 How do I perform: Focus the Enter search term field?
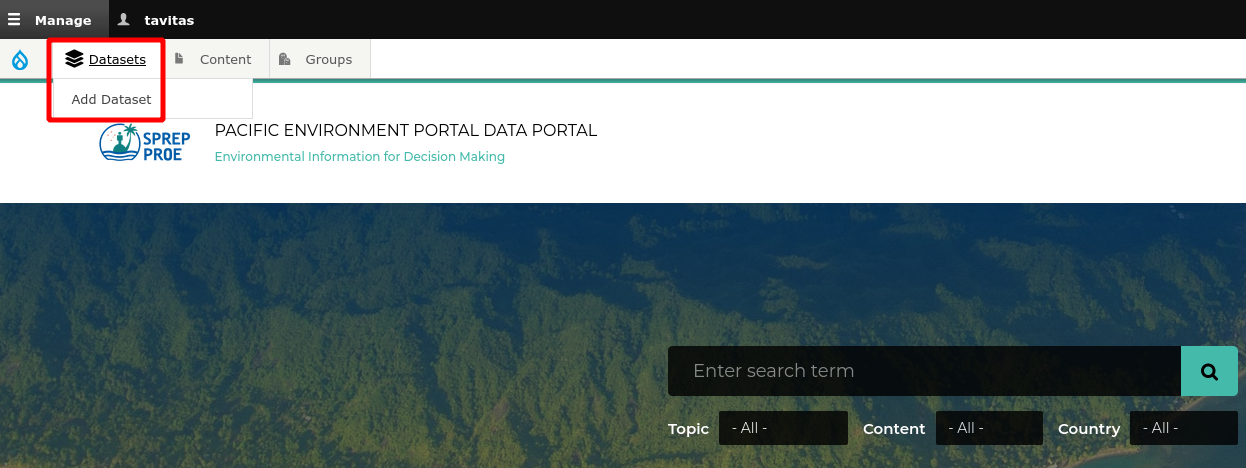coord(924,371)
